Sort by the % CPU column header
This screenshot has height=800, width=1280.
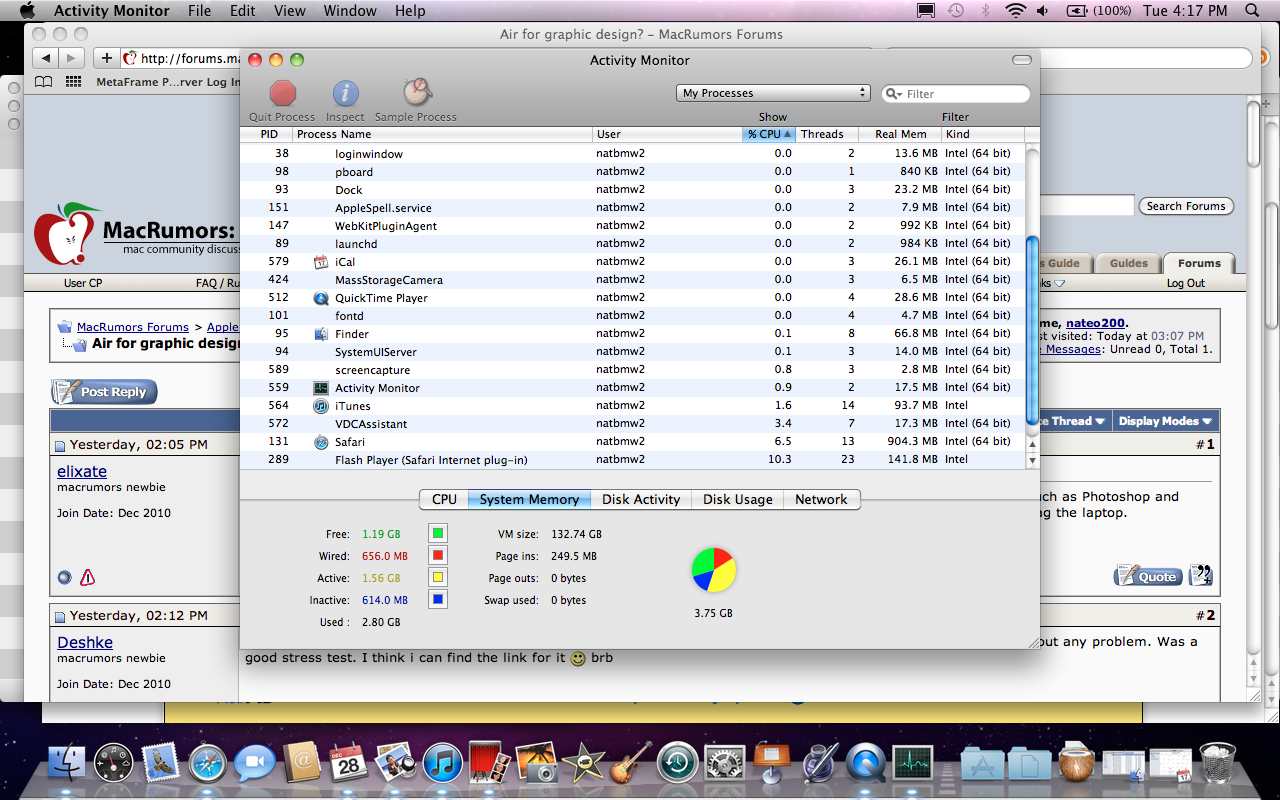(x=769, y=134)
